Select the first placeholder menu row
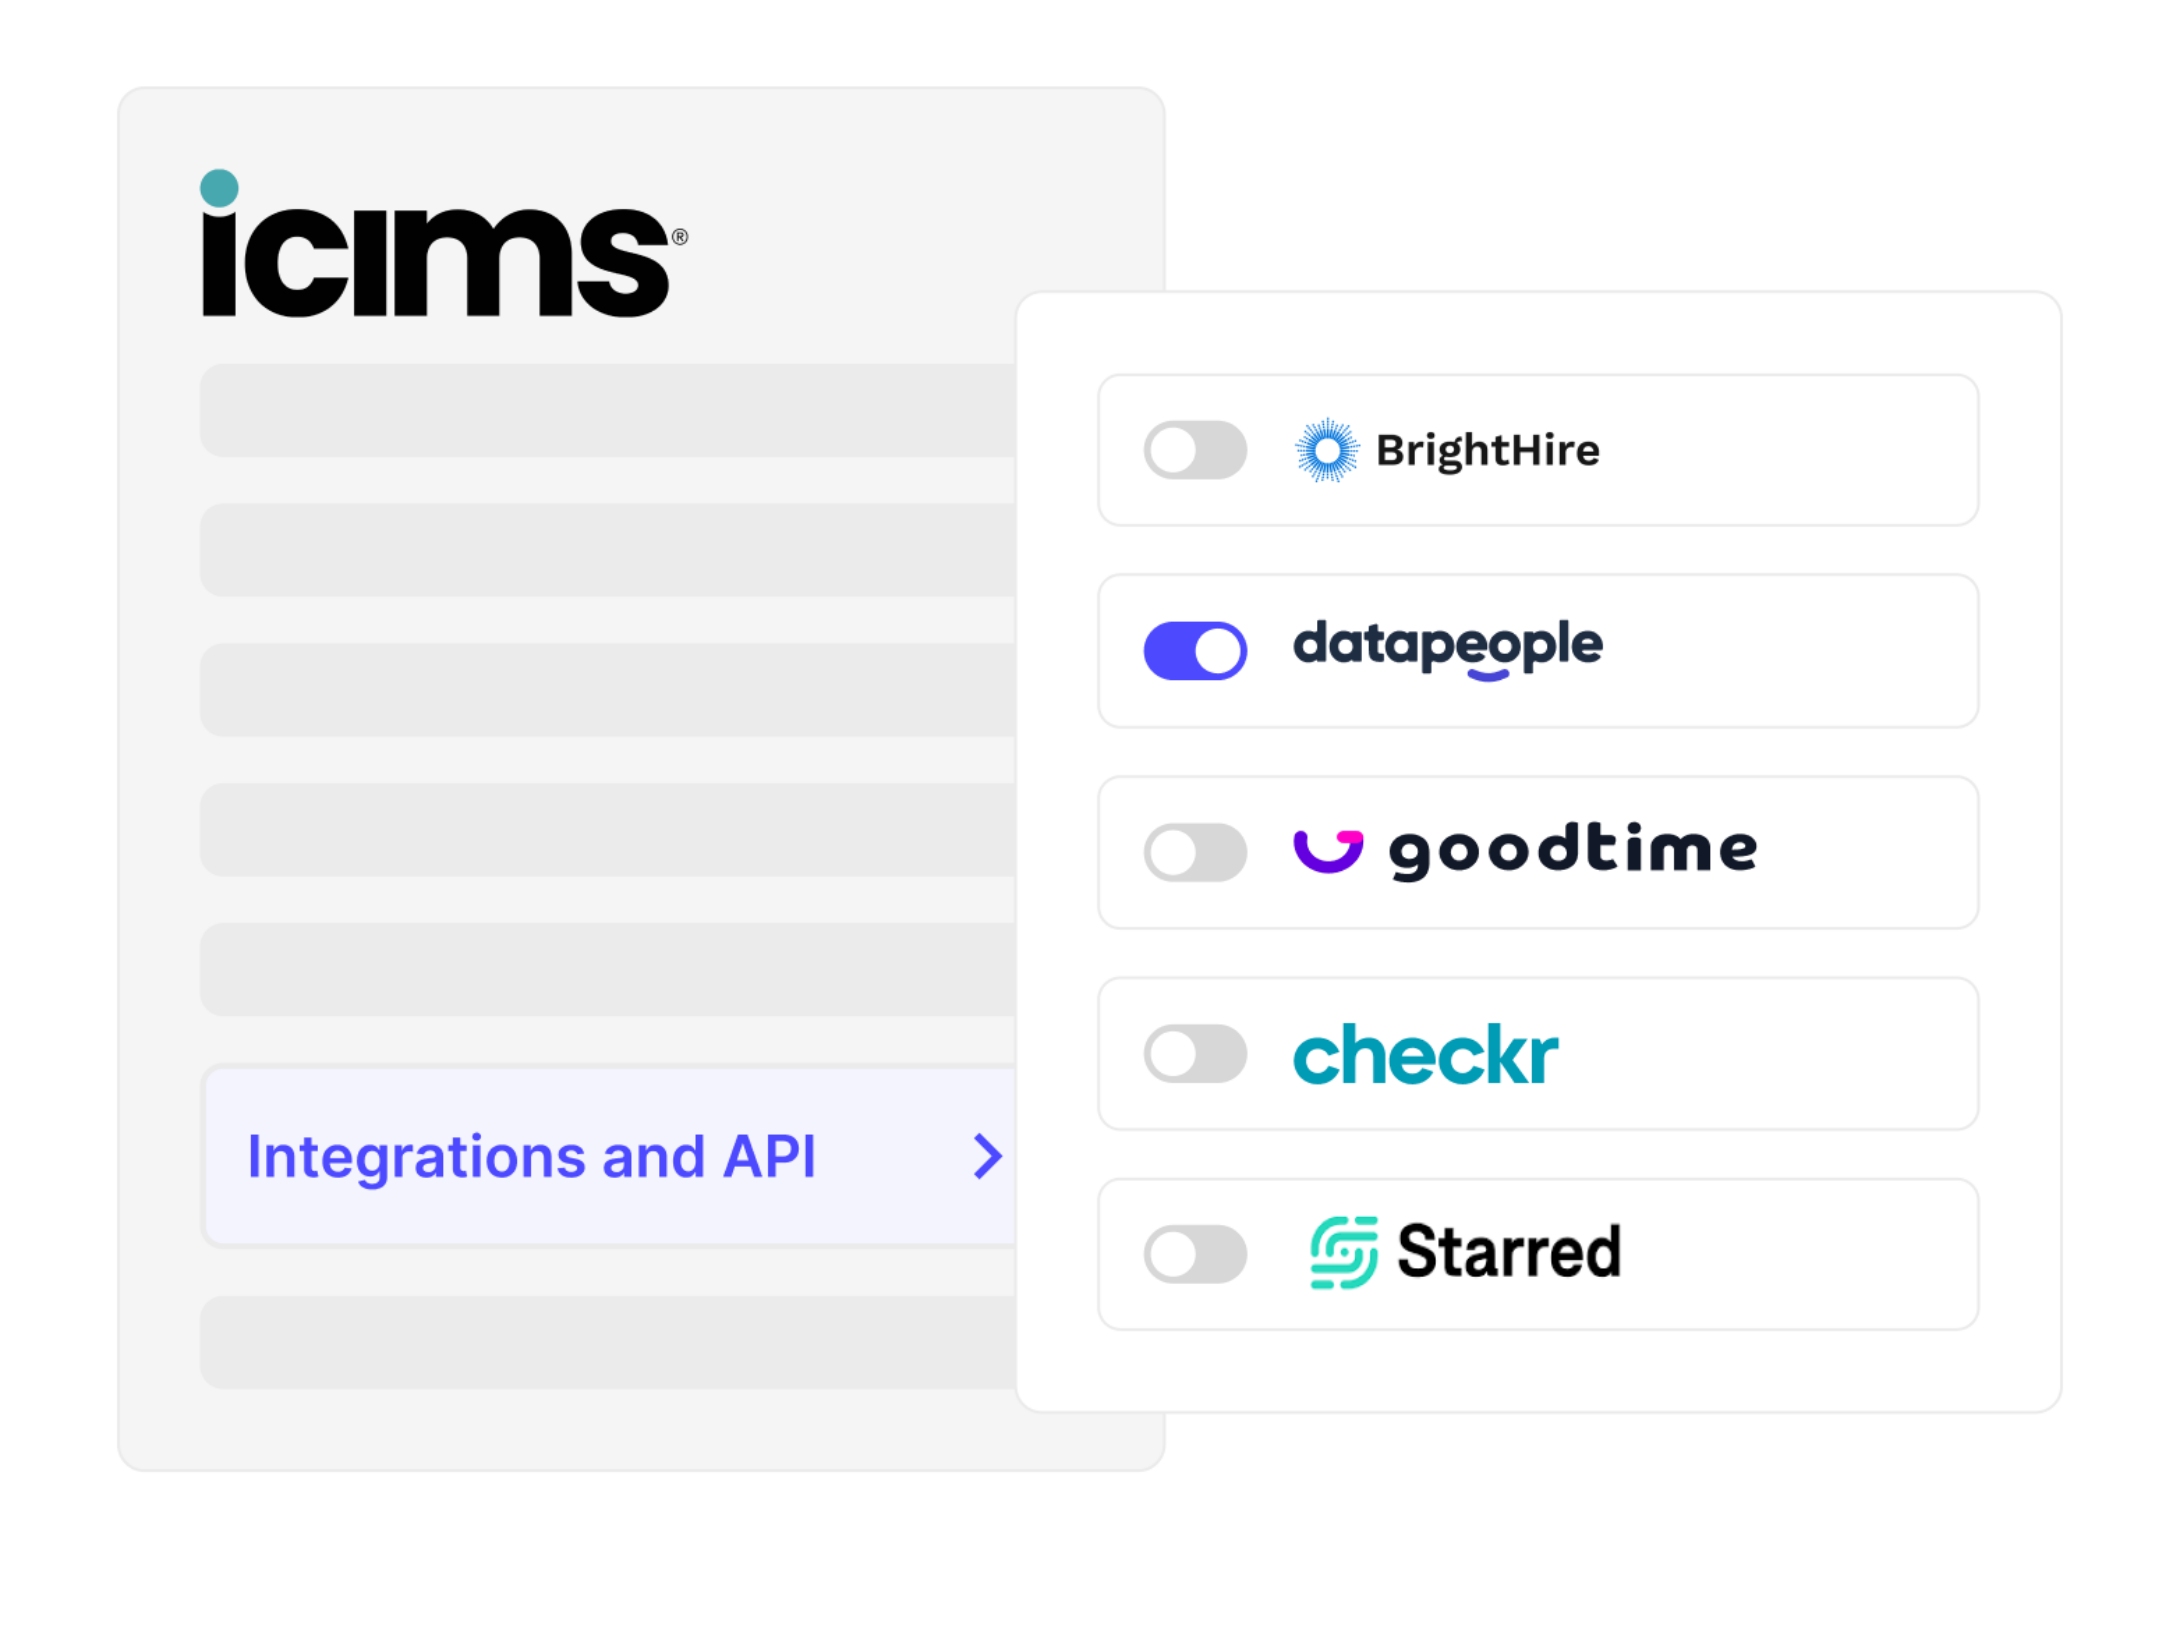2180x1628 pixels. click(607, 411)
